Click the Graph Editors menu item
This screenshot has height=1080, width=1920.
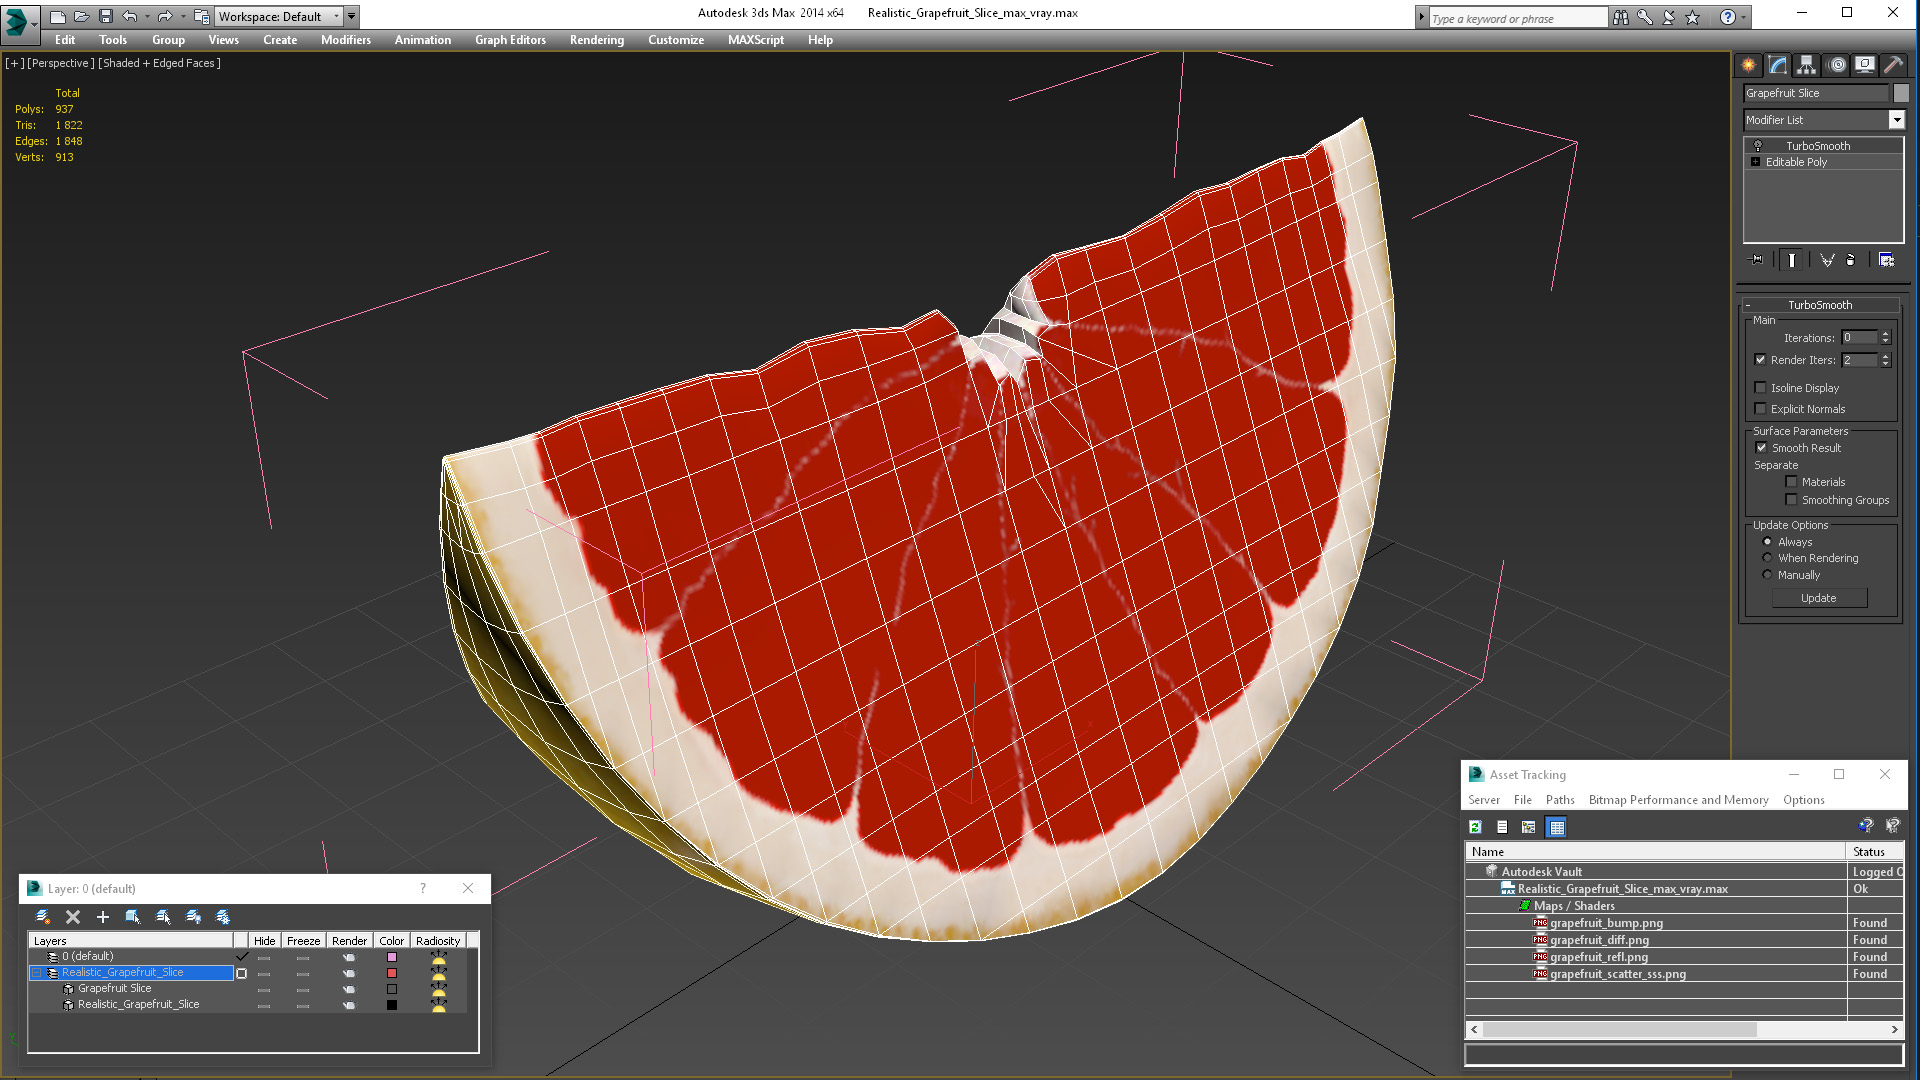(x=510, y=40)
